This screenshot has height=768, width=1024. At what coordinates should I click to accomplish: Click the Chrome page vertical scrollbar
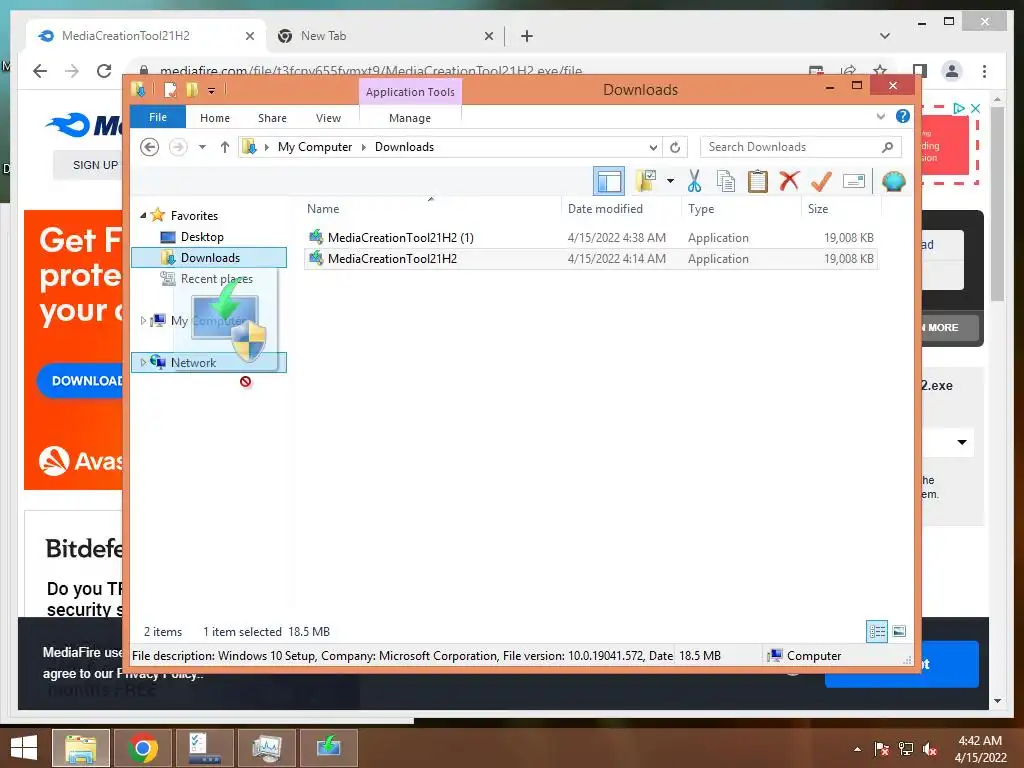point(997,202)
